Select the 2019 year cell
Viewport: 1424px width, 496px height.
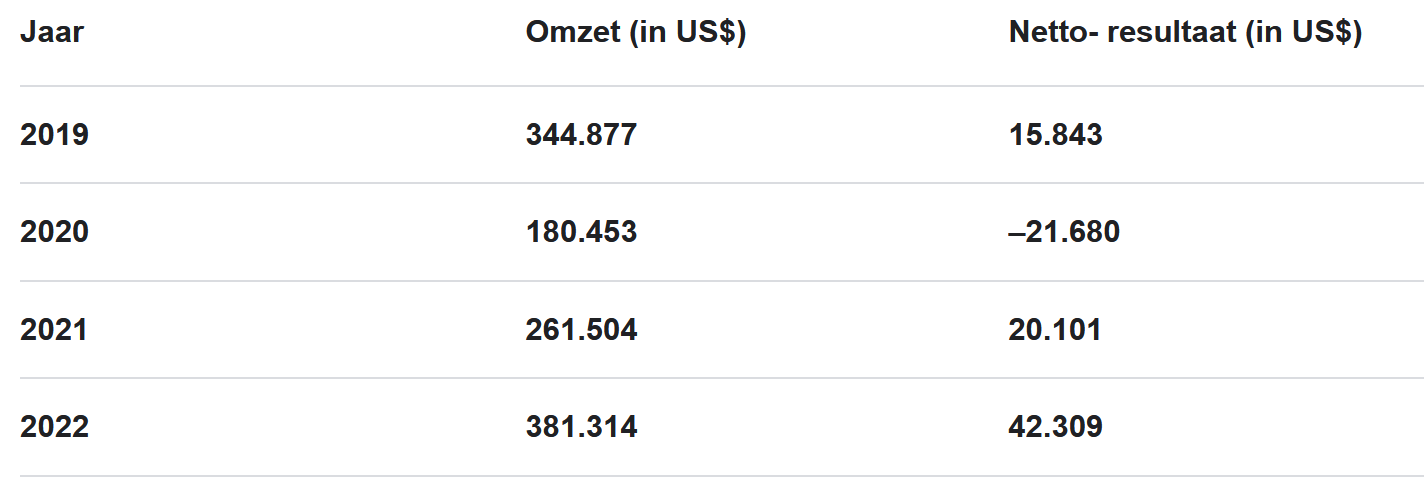tap(54, 135)
